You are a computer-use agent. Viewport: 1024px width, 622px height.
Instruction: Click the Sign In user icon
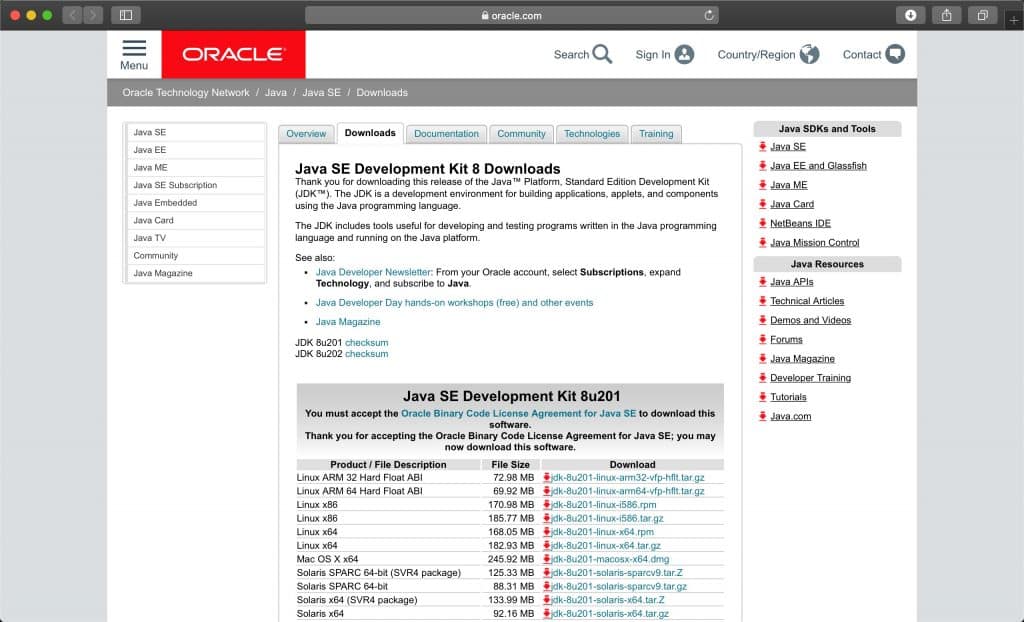click(684, 54)
